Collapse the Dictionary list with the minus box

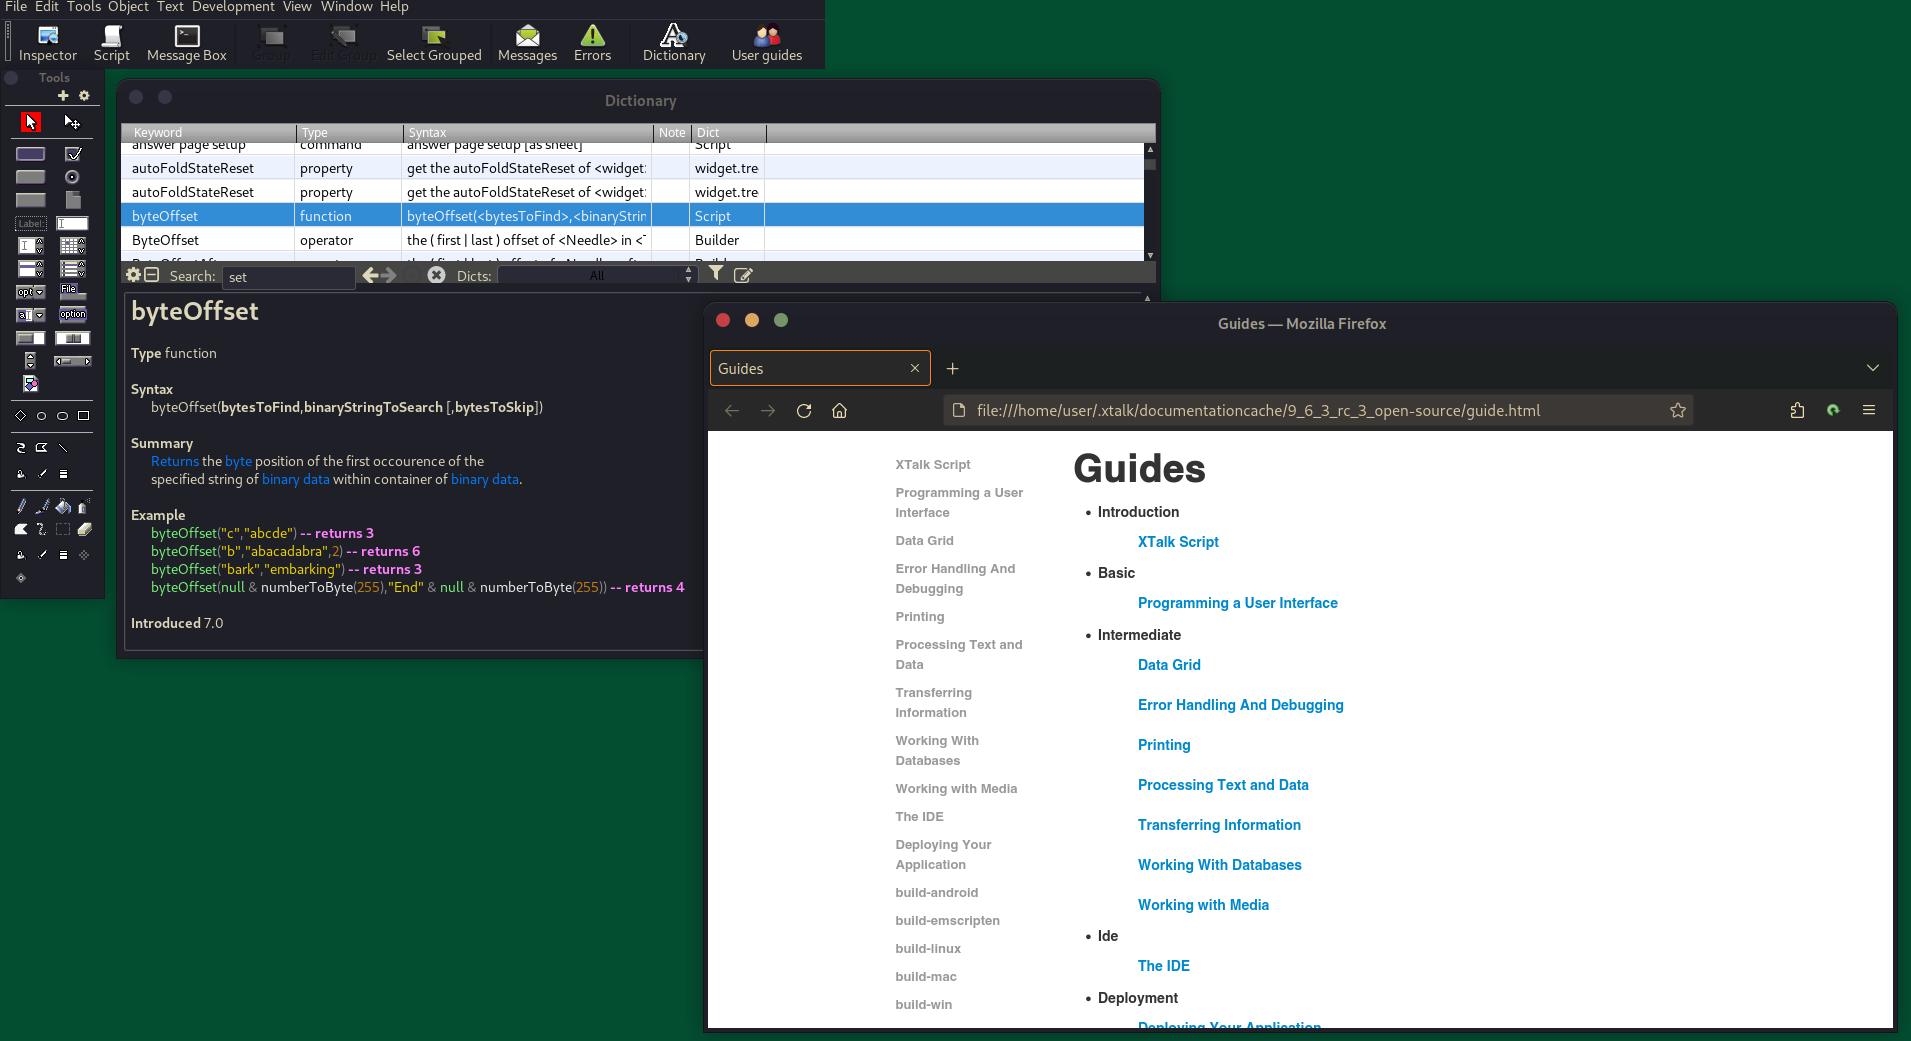pyautogui.click(x=152, y=275)
